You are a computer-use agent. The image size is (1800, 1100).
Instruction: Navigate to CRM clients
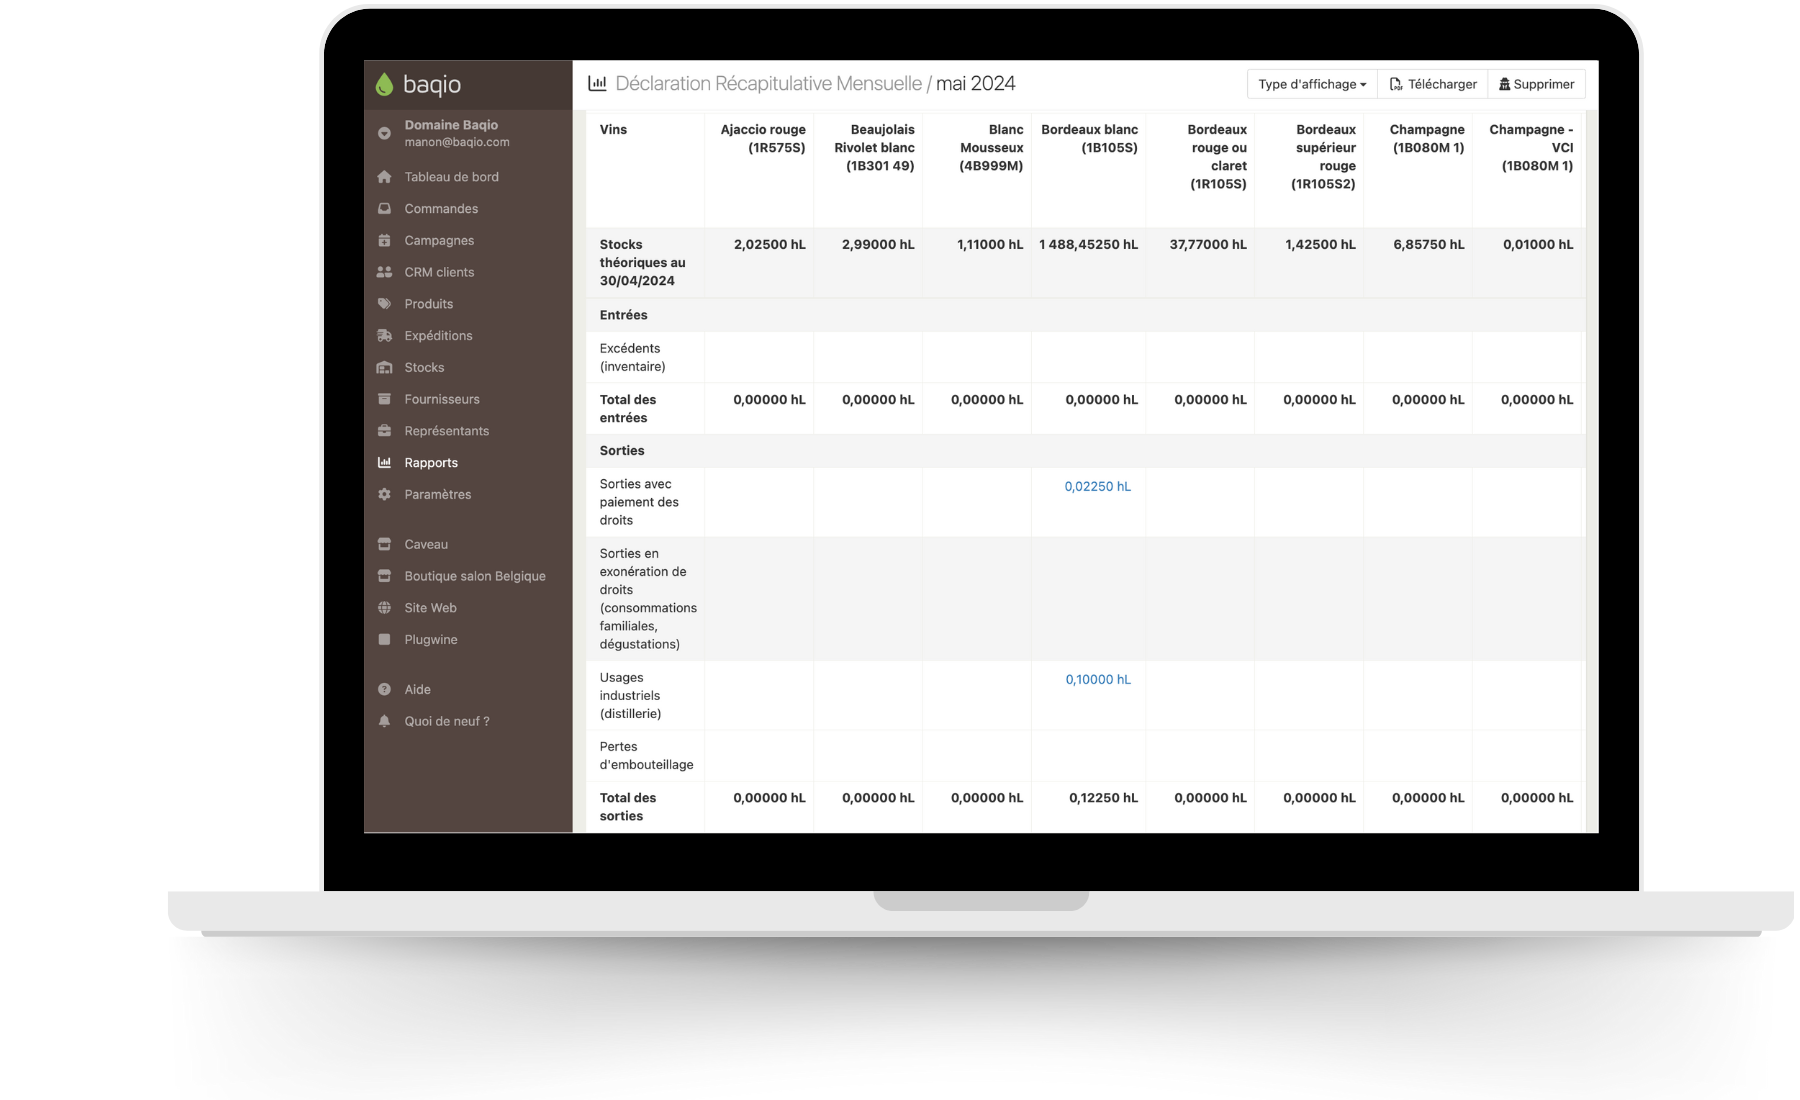[439, 272]
